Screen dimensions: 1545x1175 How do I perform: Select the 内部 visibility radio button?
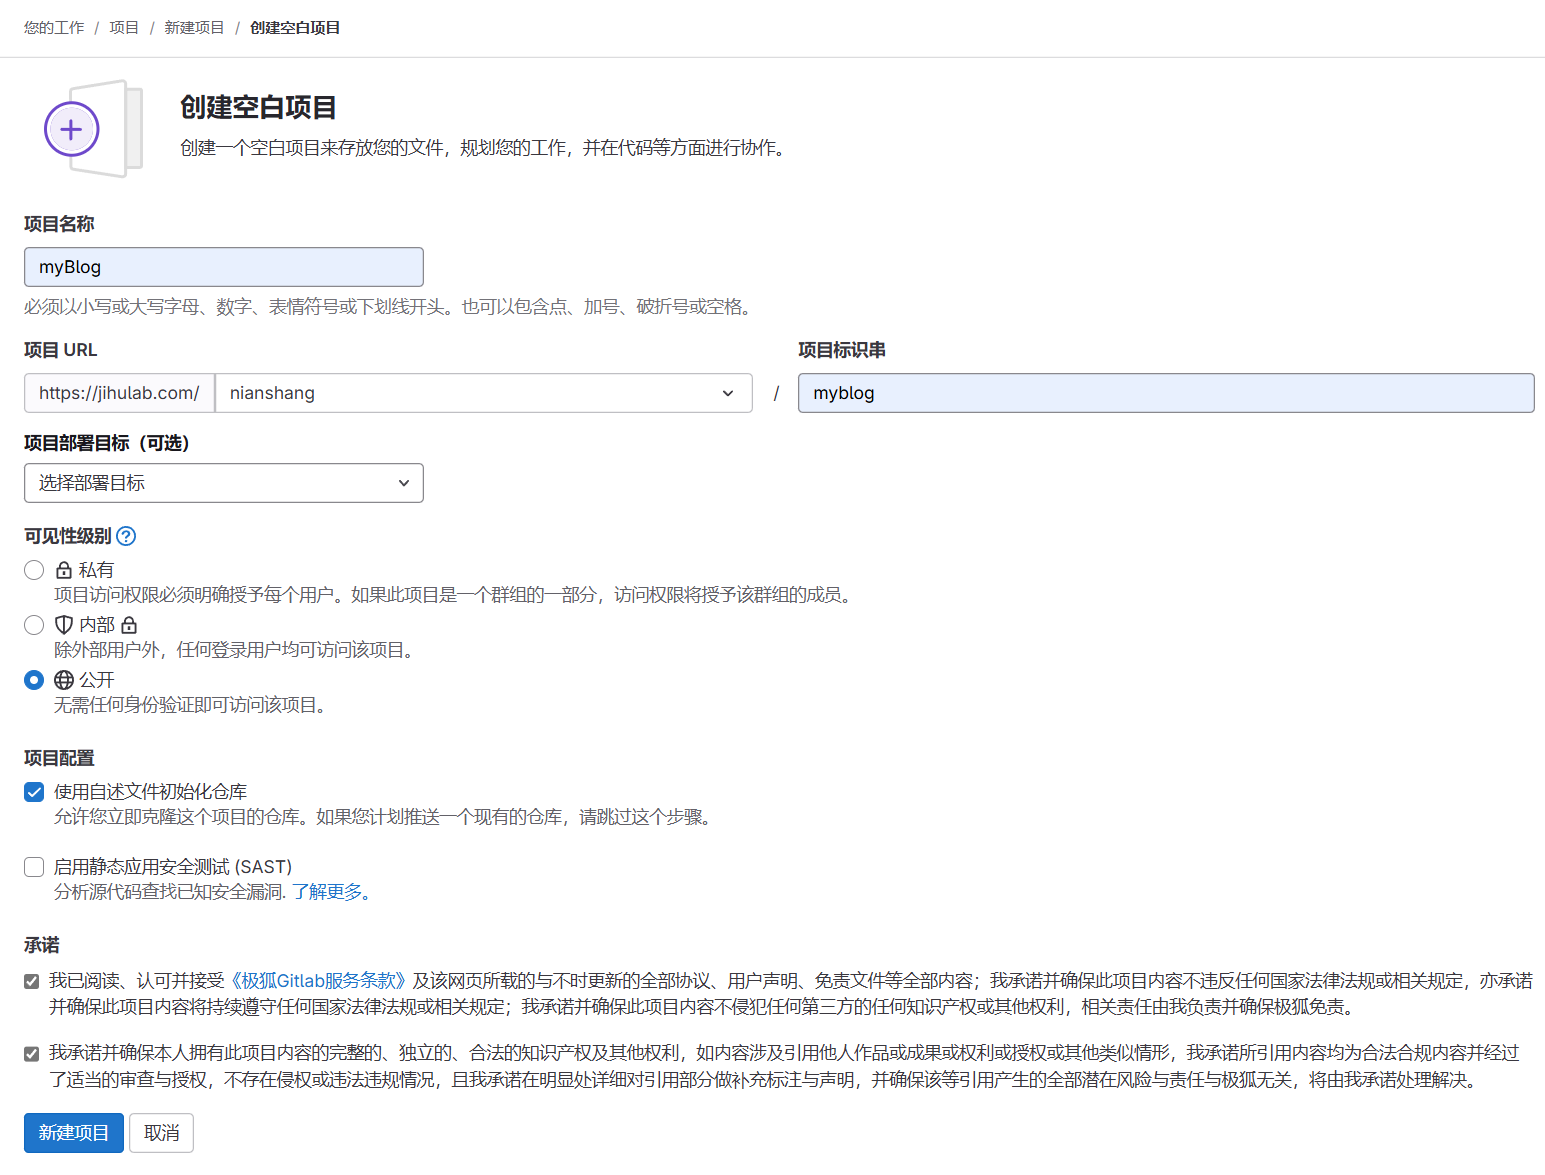point(33,624)
